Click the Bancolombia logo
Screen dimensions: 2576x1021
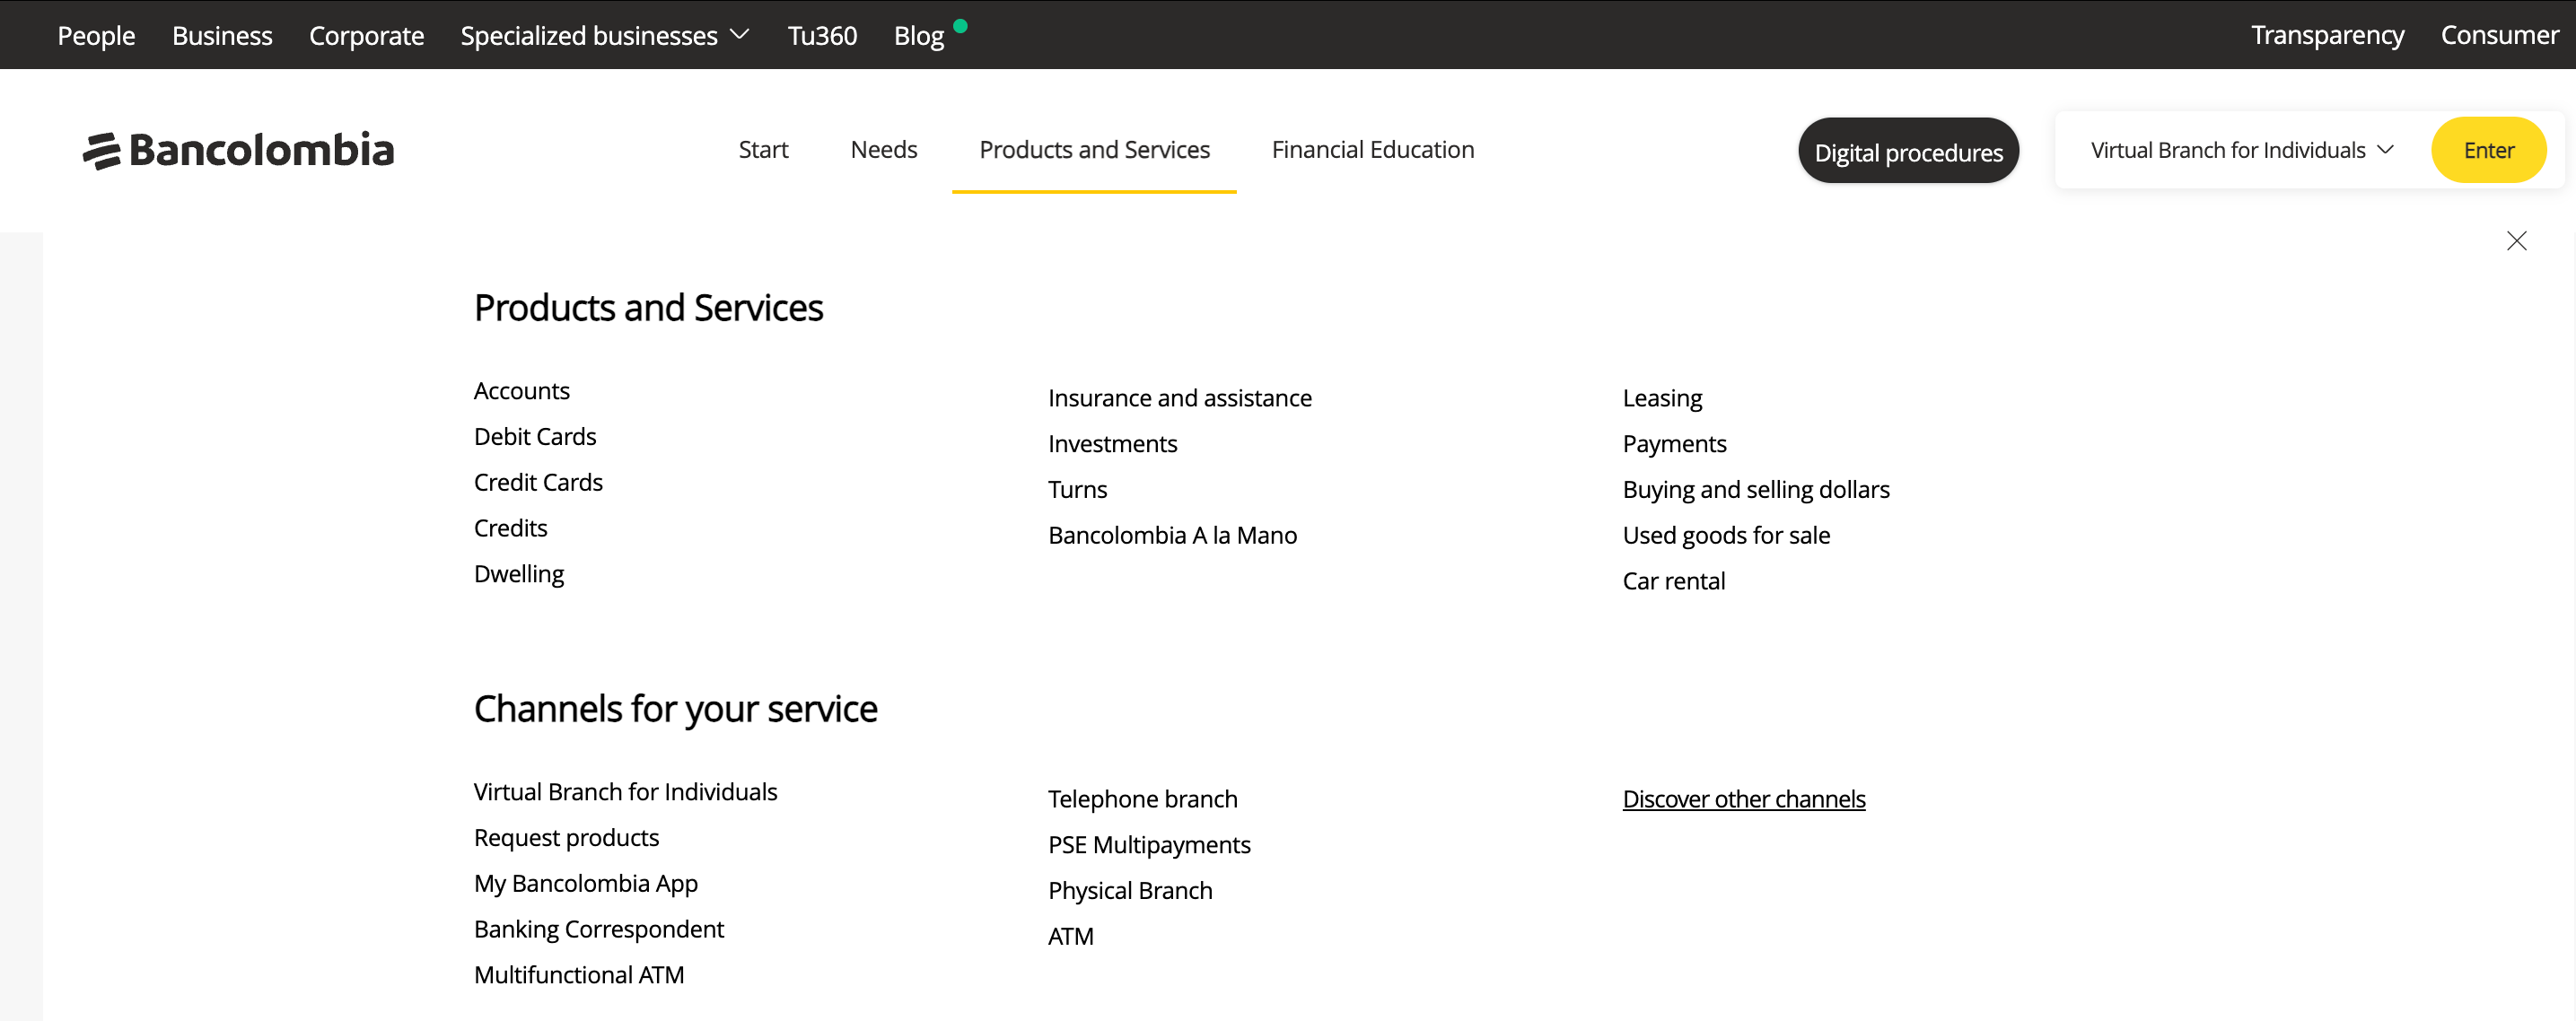pyautogui.click(x=238, y=149)
